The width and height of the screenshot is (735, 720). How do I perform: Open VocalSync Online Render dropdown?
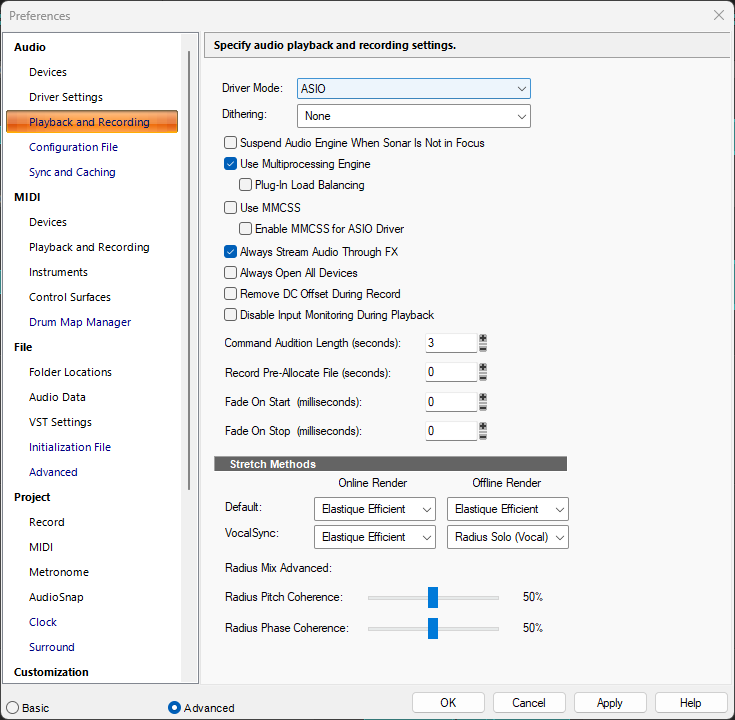[375, 537]
